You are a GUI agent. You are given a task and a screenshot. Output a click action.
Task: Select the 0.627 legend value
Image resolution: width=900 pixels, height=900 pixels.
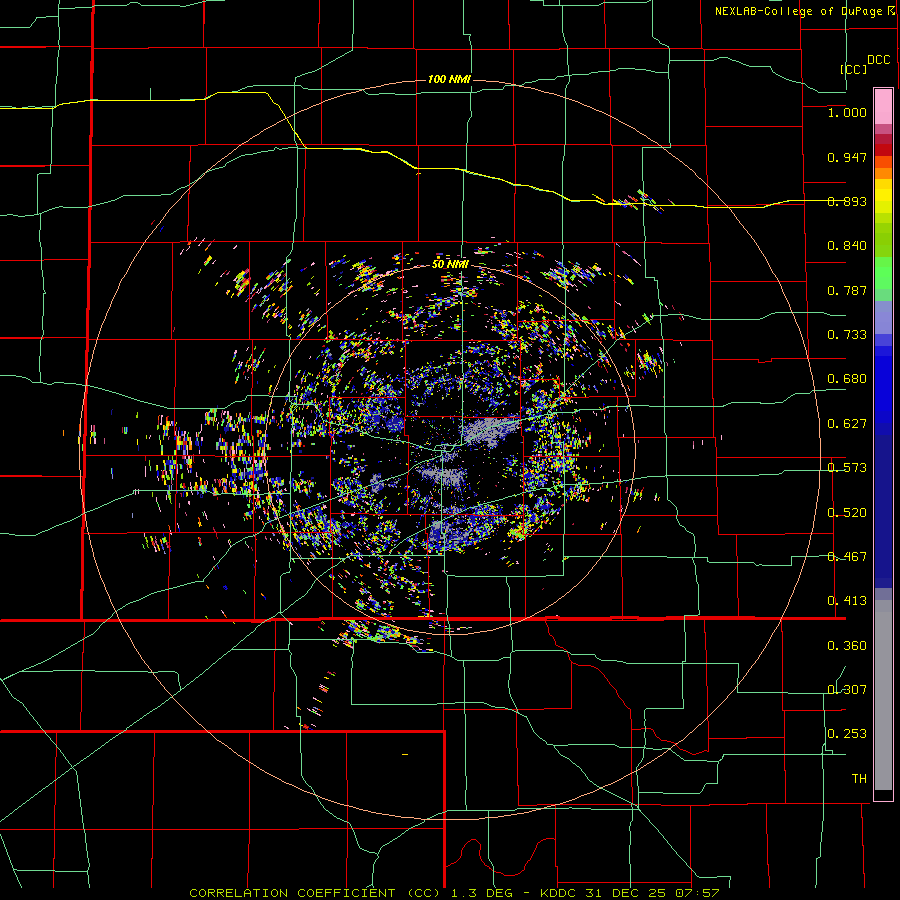pyautogui.click(x=847, y=423)
